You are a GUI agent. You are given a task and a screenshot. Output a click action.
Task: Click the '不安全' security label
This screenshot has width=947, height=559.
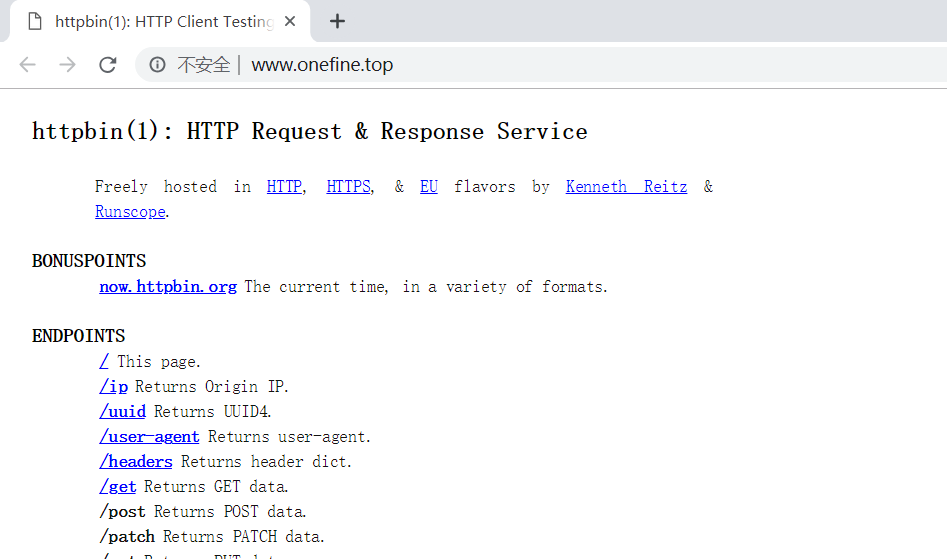pos(204,65)
